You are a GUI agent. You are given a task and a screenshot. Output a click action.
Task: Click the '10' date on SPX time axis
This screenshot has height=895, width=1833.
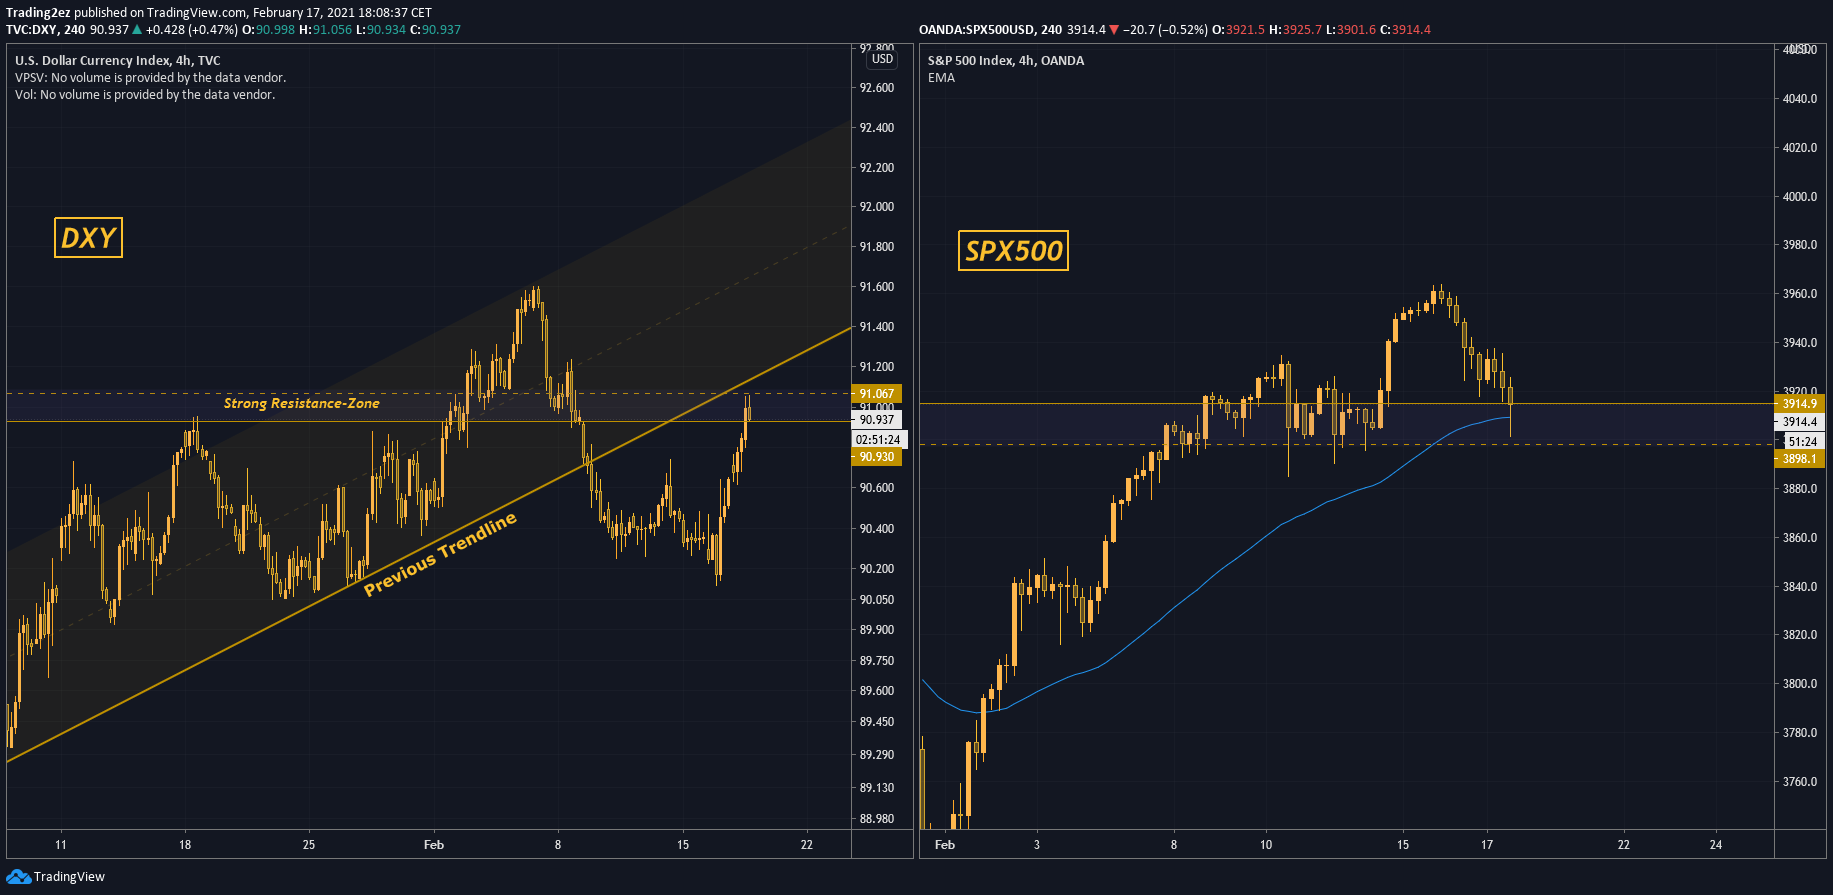[x=1266, y=845]
